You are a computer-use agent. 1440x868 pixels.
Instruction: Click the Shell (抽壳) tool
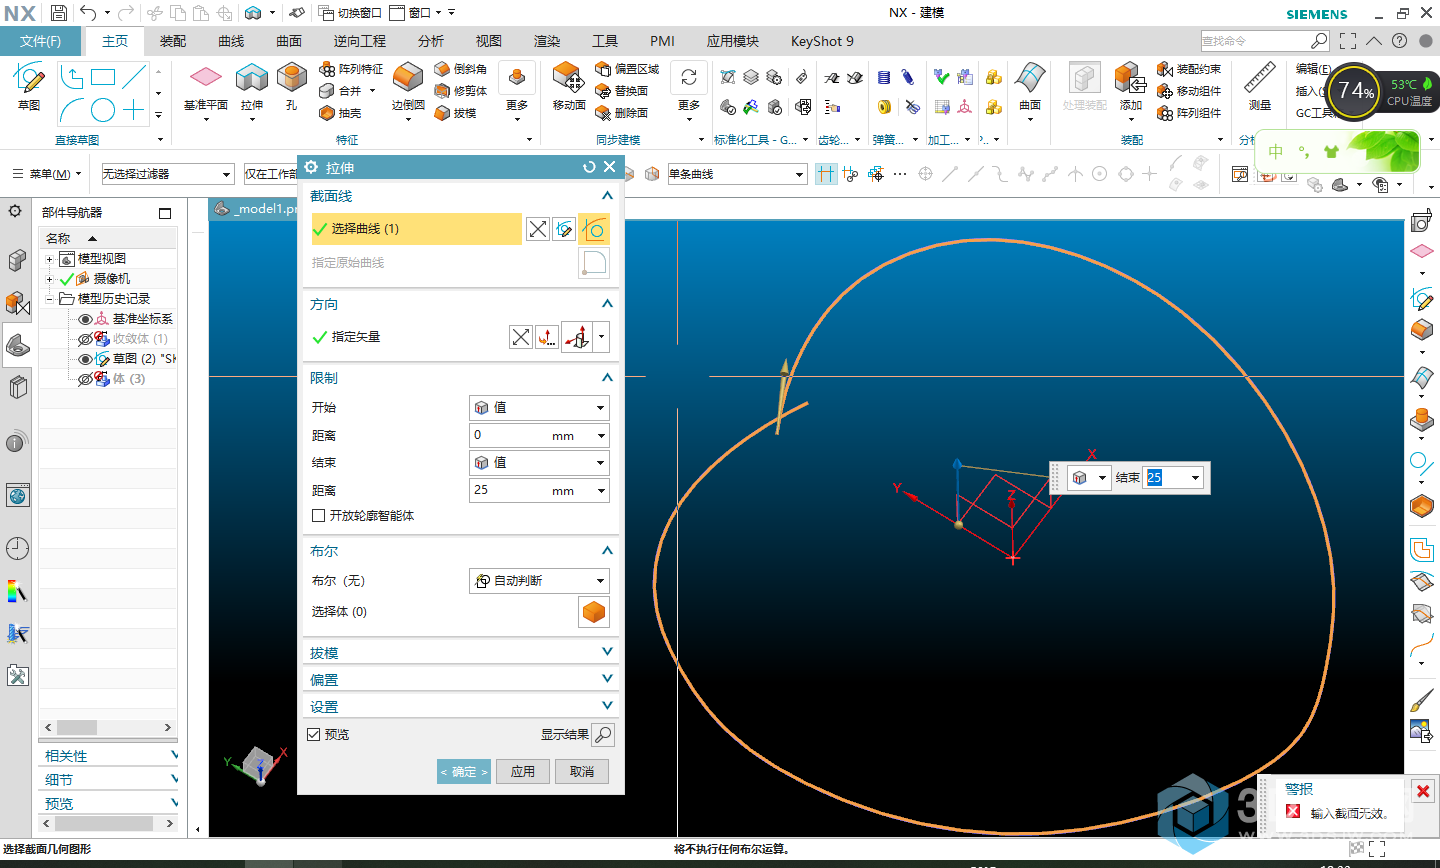click(x=341, y=113)
